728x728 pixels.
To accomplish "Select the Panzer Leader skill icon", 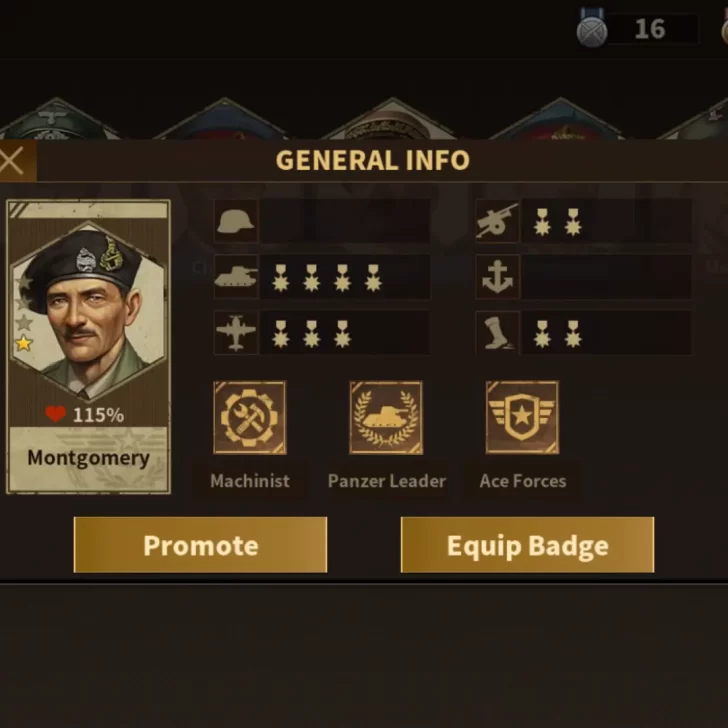I will point(386,417).
